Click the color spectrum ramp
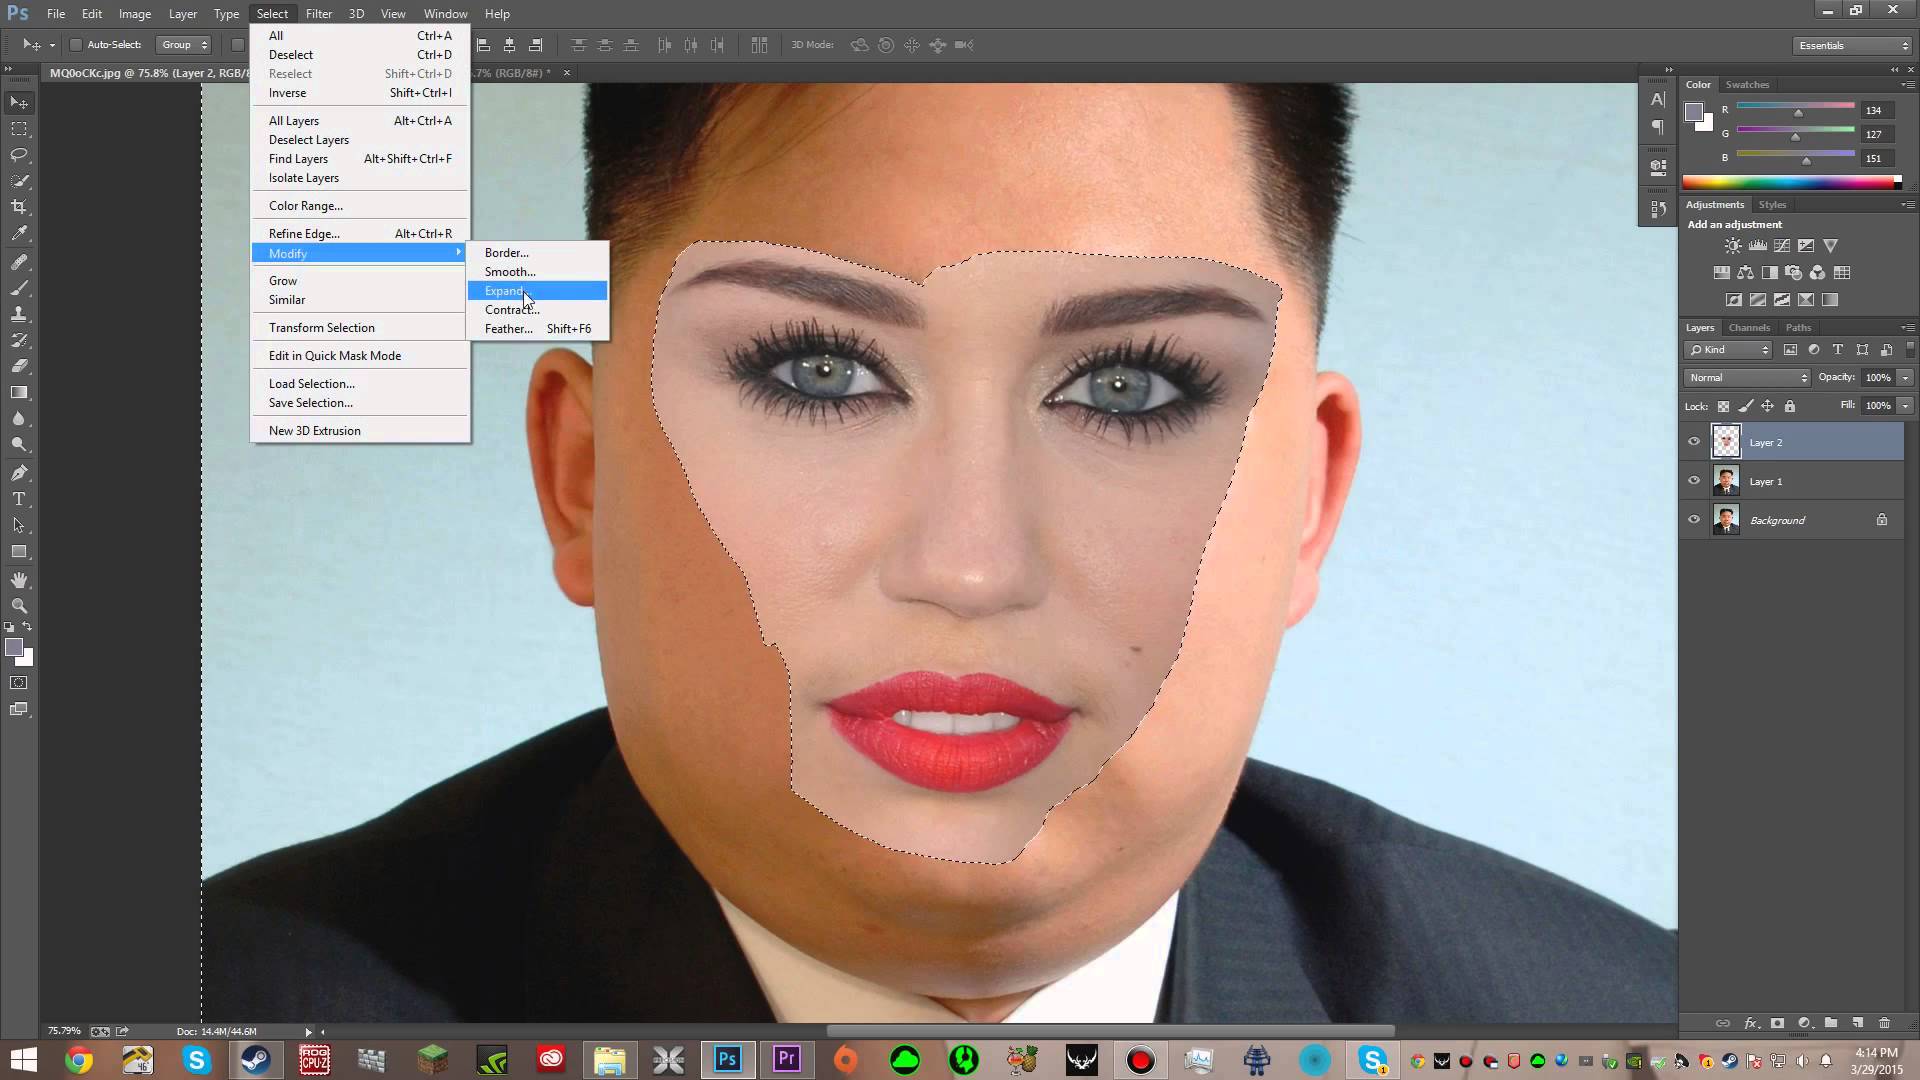The height and width of the screenshot is (1080, 1920). [1791, 182]
